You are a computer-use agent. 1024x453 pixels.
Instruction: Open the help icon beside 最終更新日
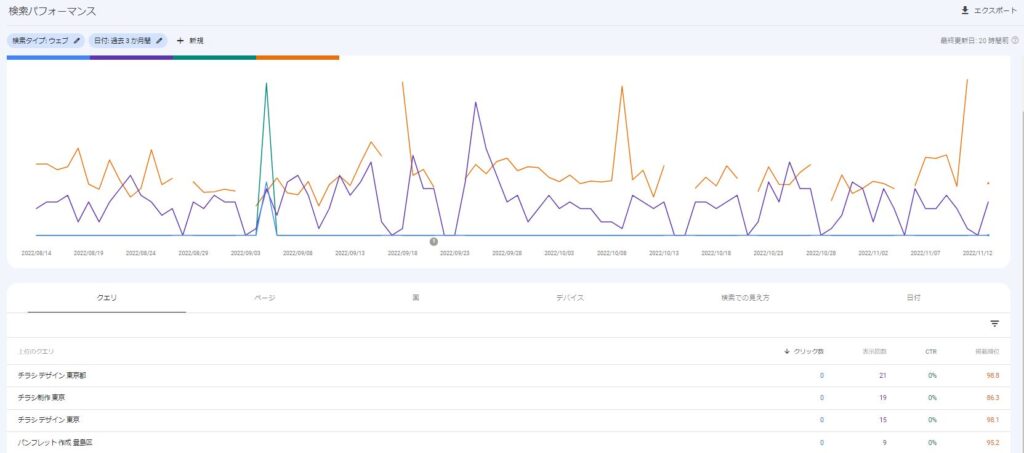pos(1015,40)
